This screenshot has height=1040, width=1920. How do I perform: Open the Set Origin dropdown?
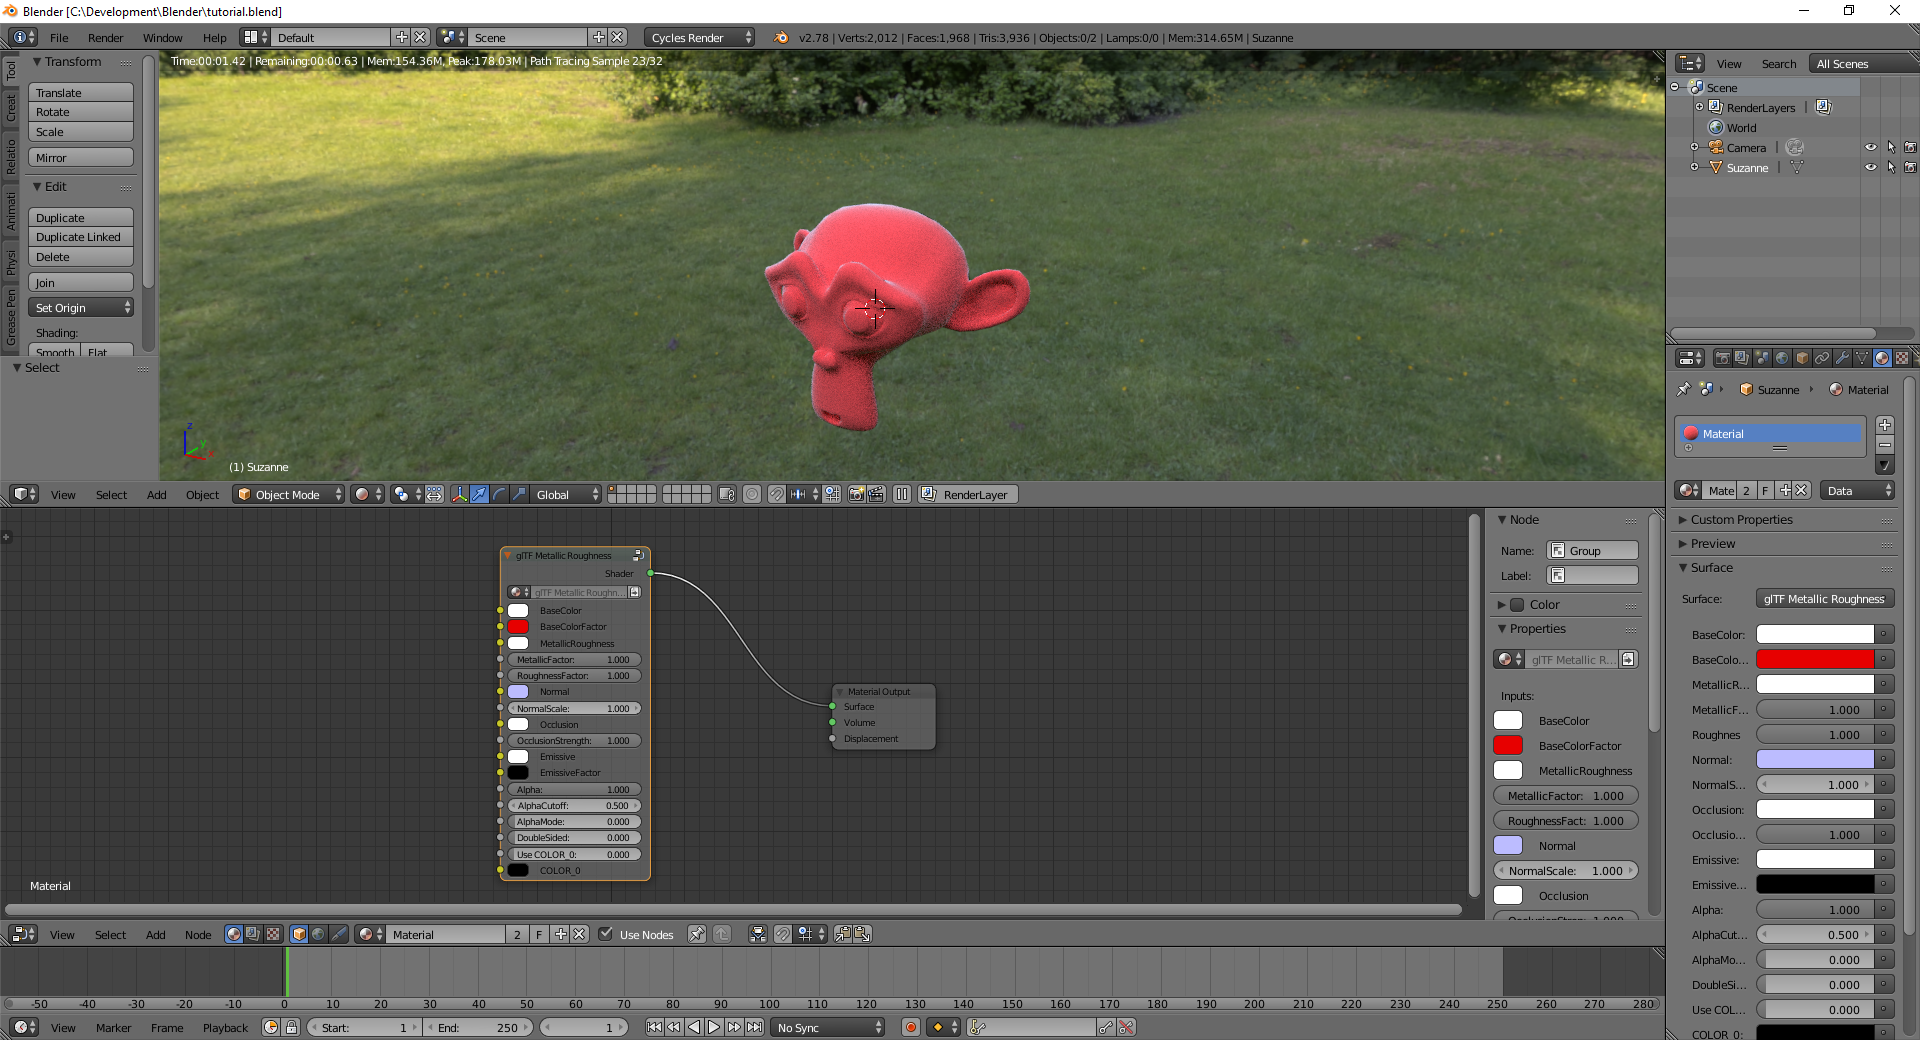point(81,308)
